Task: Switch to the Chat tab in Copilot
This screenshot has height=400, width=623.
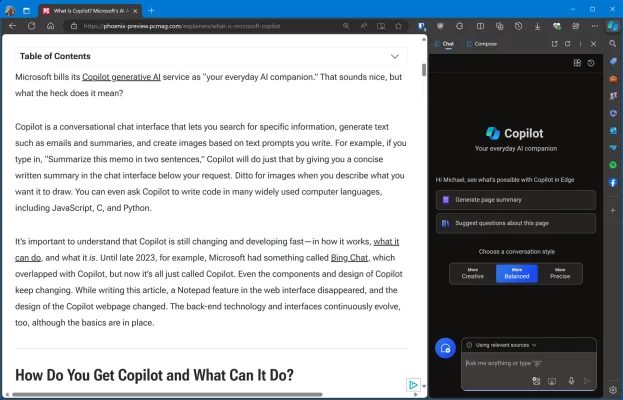Action: coord(444,44)
